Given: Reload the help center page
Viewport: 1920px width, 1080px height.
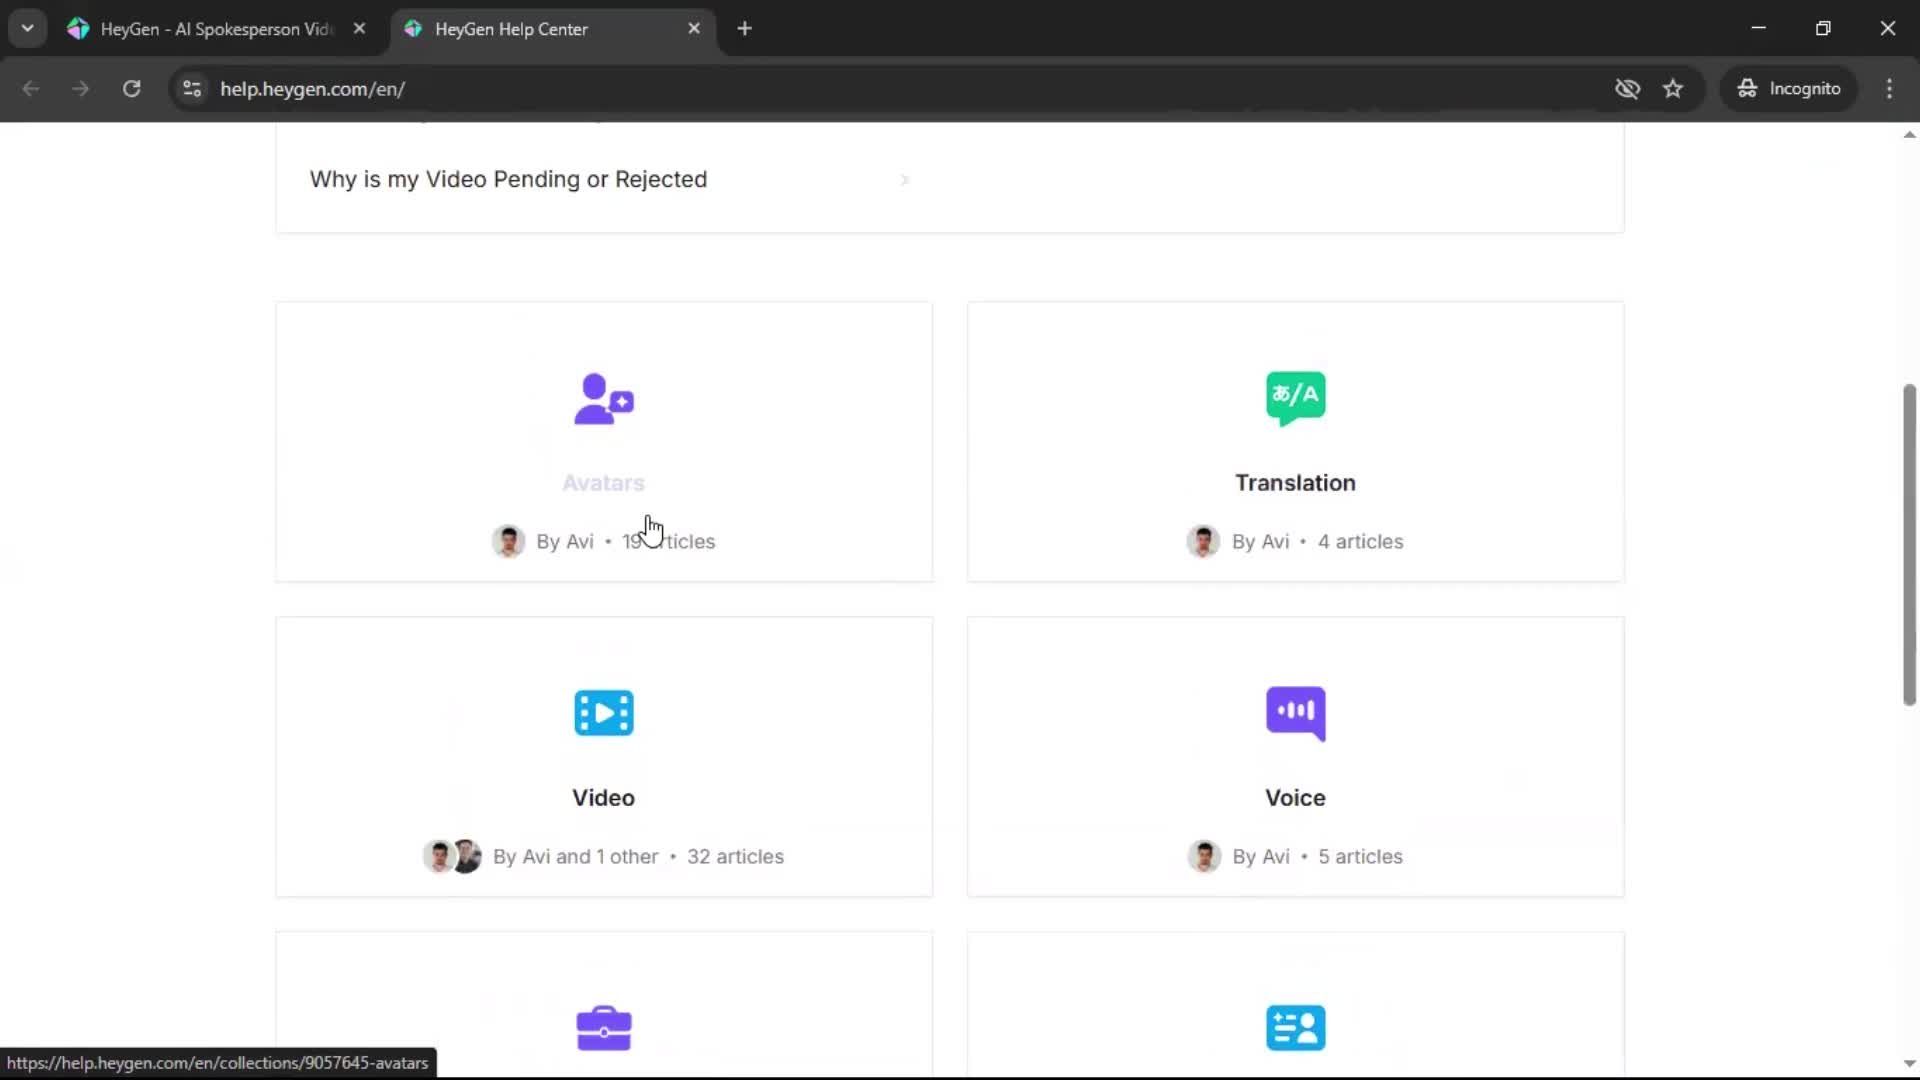Looking at the screenshot, I should [x=131, y=89].
